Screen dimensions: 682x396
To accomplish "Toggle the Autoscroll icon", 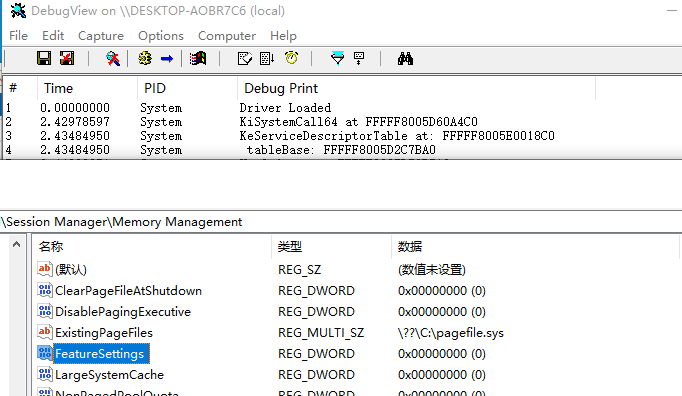I will pos(267,58).
